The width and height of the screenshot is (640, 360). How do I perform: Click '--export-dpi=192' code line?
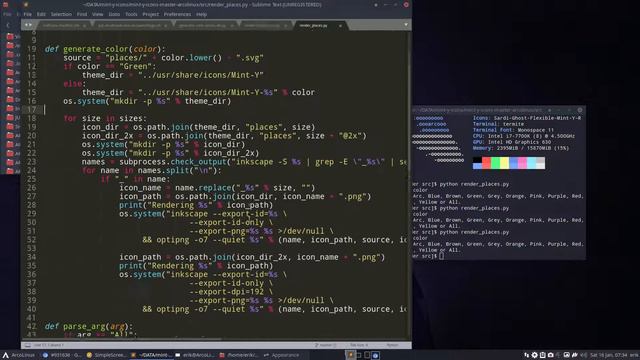click(x=231, y=291)
